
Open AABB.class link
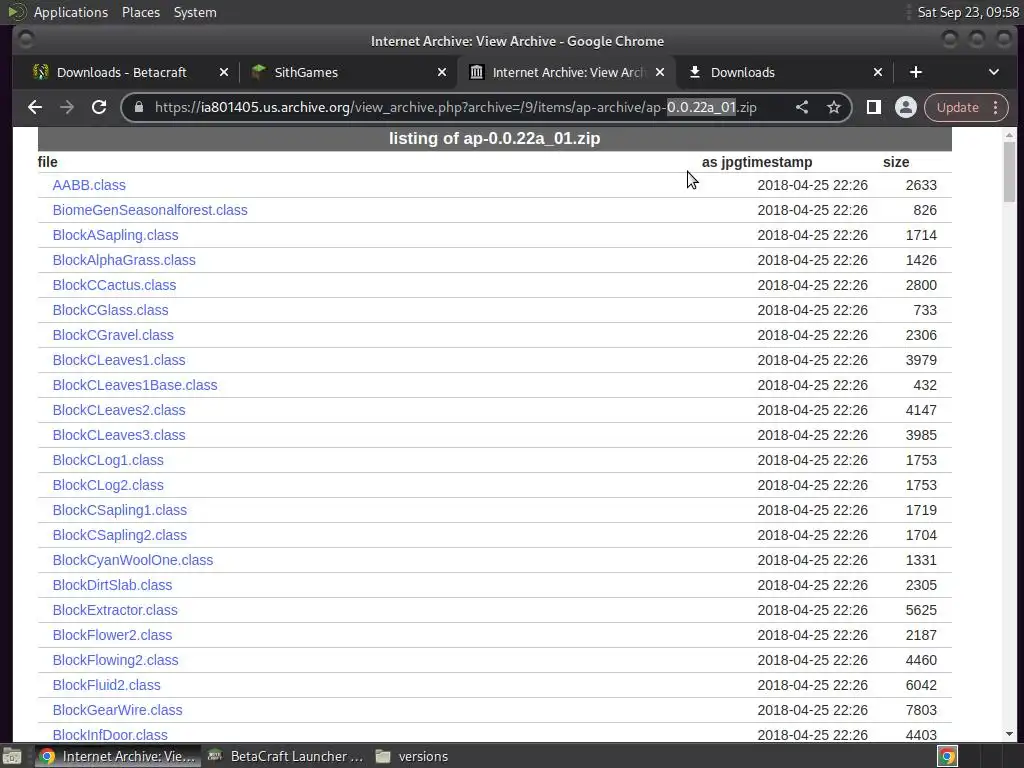[x=89, y=185]
